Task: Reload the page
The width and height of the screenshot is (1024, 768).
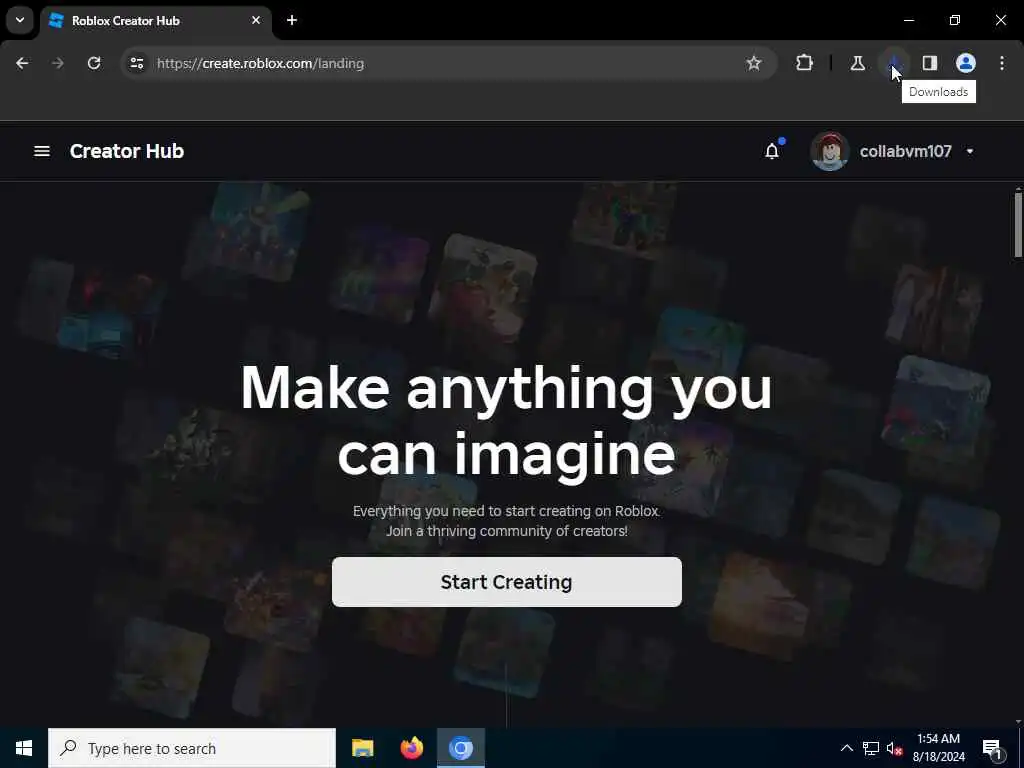Action: click(94, 63)
